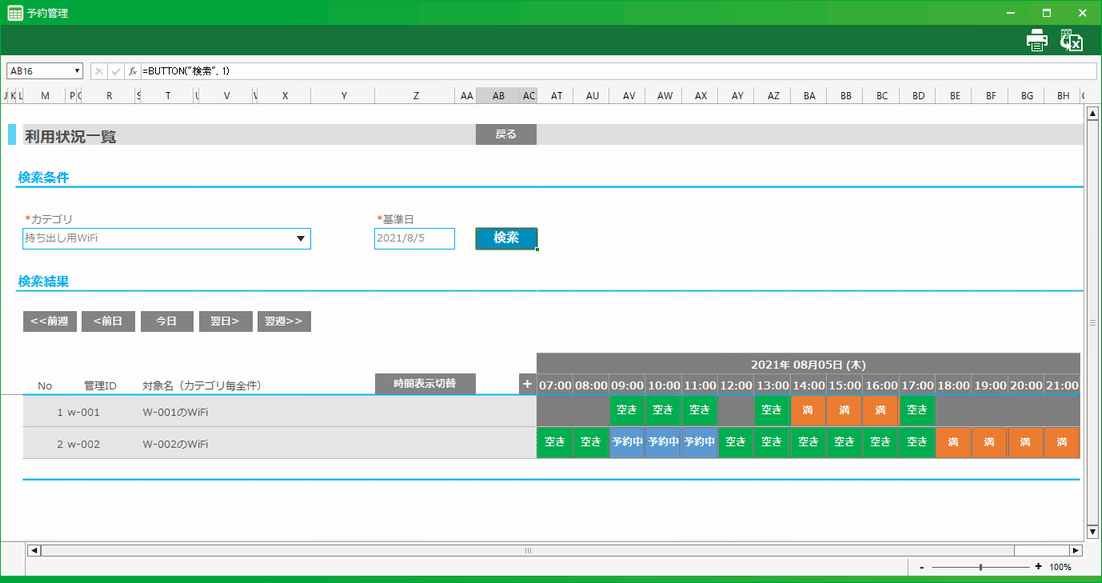Expand the AB16 name box dropdown
1102x583 pixels.
pyautogui.click(x=77, y=71)
